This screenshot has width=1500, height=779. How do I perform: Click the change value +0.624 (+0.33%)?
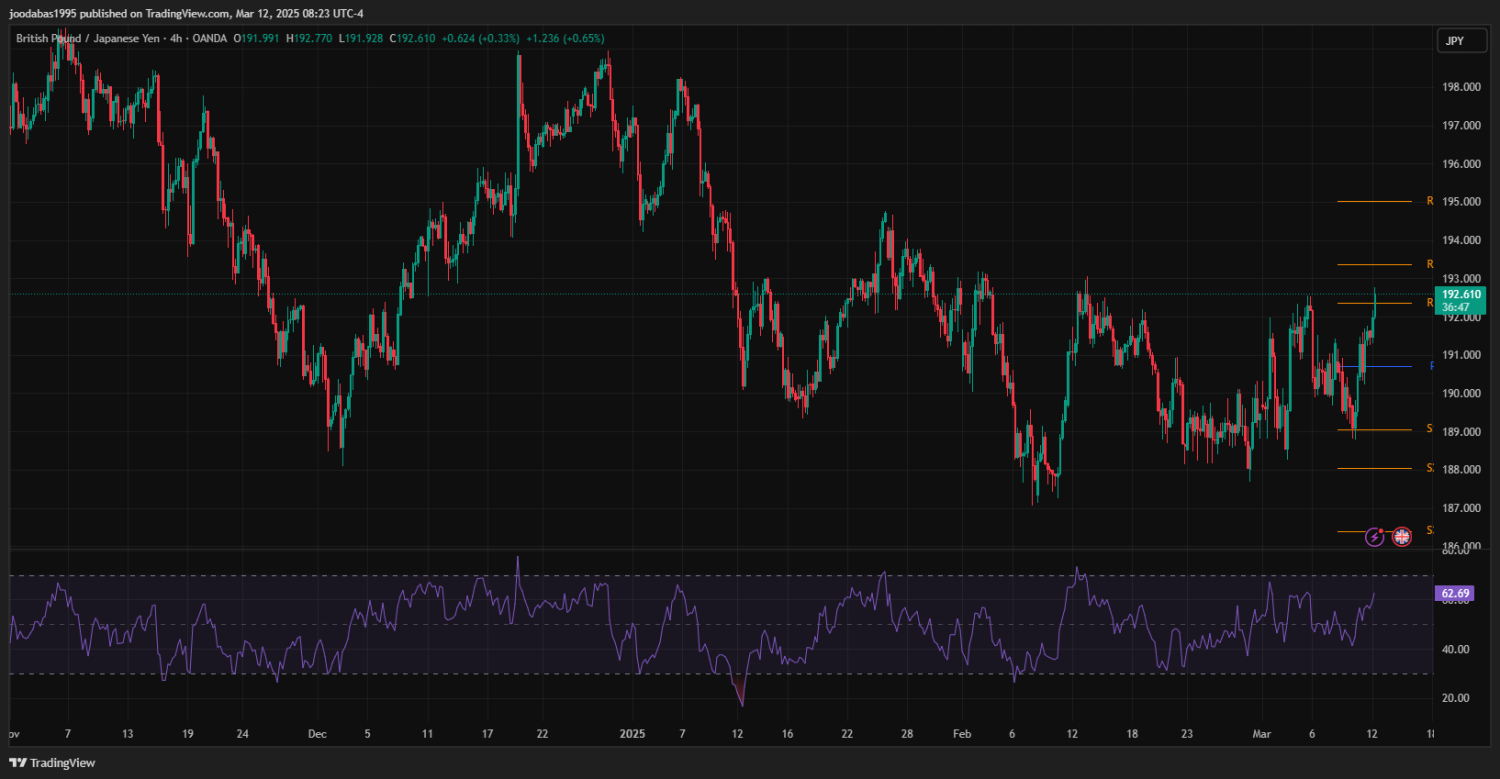pos(482,38)
